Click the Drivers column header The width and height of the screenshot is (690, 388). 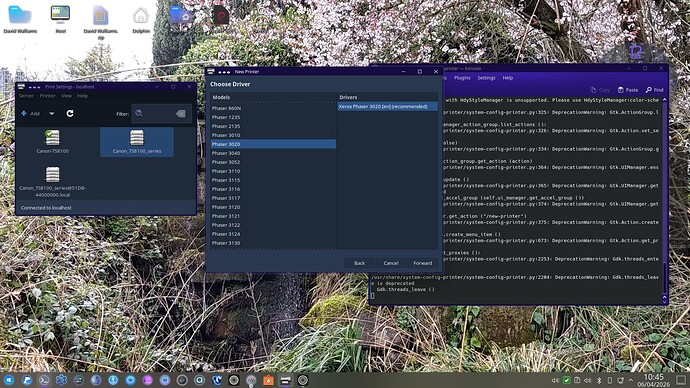pos(387,97)
